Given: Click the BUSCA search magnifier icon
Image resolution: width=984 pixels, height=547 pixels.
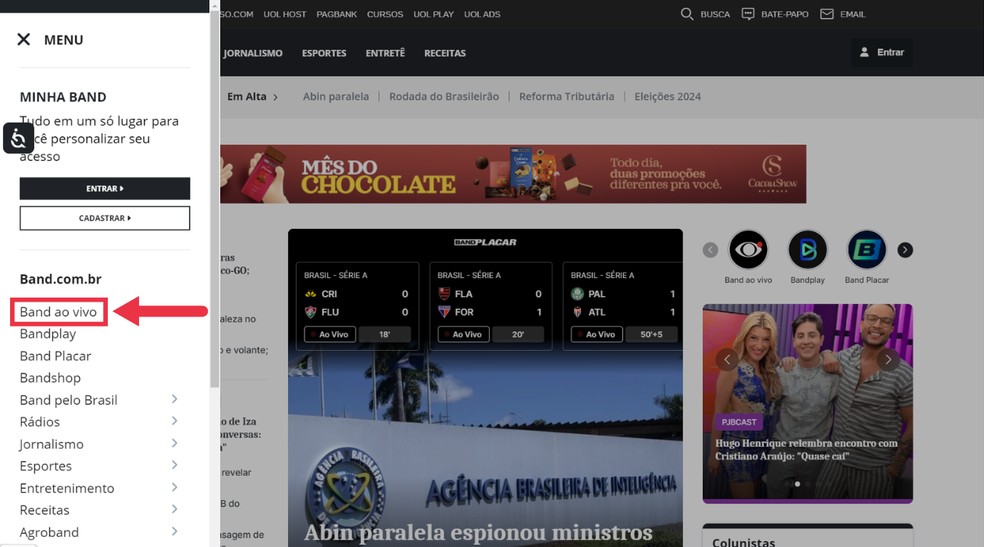Looking at the screenshot, I should [x=687, y=14].
